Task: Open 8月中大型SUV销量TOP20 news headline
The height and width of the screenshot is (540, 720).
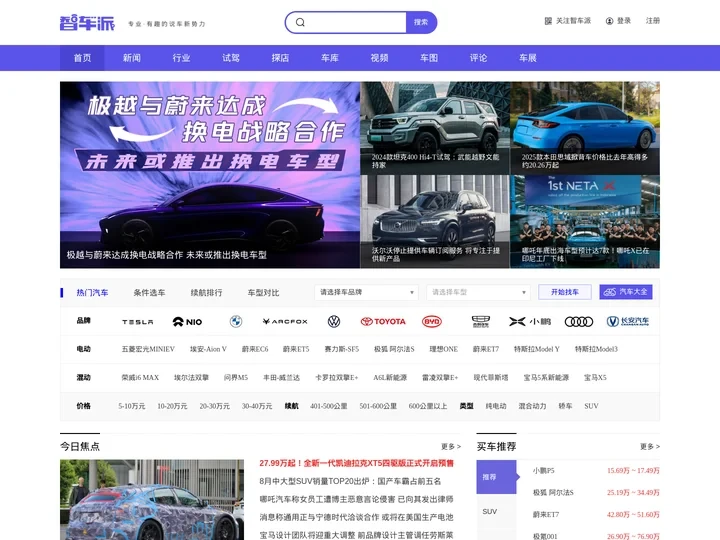Action: tap(350, 481)
